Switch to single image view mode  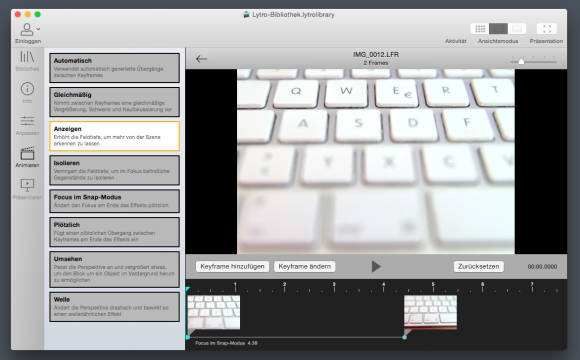pos(517,28)
